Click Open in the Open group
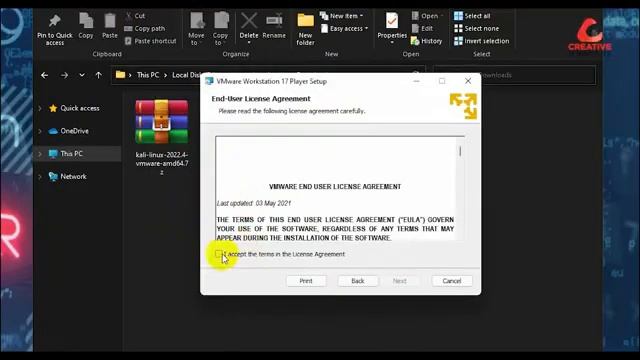Image resolution: width=640 pixels, height=360 pixels. coord(427,16)
